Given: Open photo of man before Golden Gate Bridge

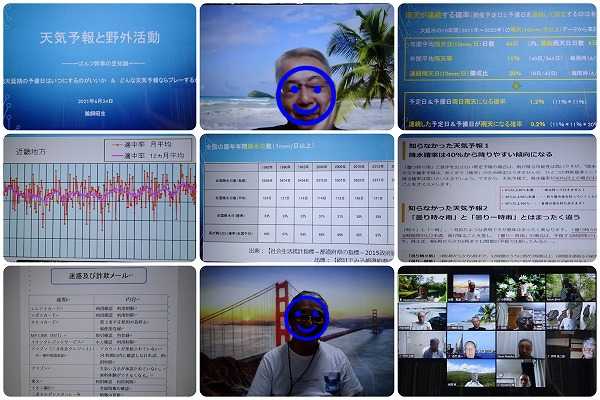Looking at the screenshot, I should 297,331.
